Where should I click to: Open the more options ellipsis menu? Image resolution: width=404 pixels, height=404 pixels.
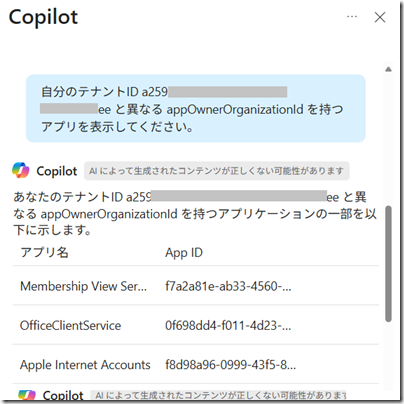pyautogui.click(x=352, y=17)
